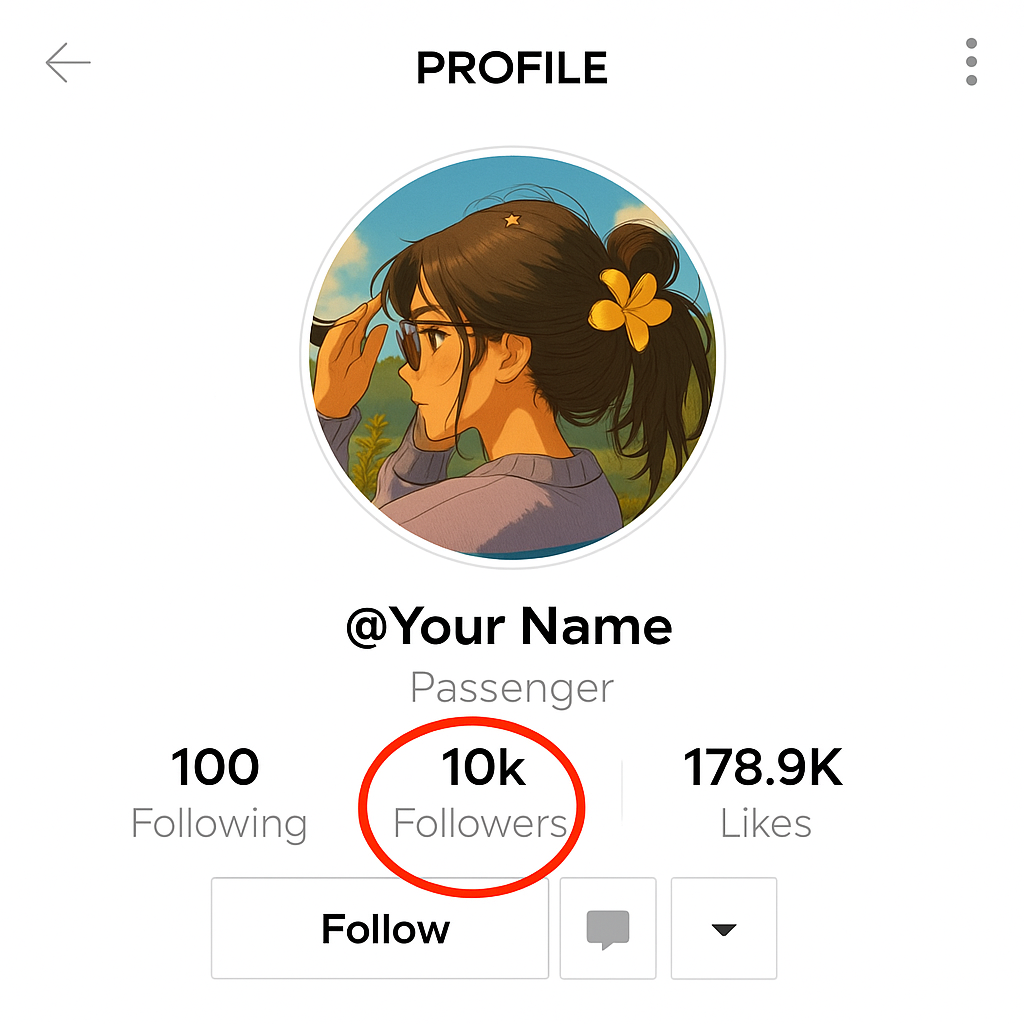Click the star hair clip in avatar
Viewport: 1024px width, 1024px height.
(x=512, y=220)
